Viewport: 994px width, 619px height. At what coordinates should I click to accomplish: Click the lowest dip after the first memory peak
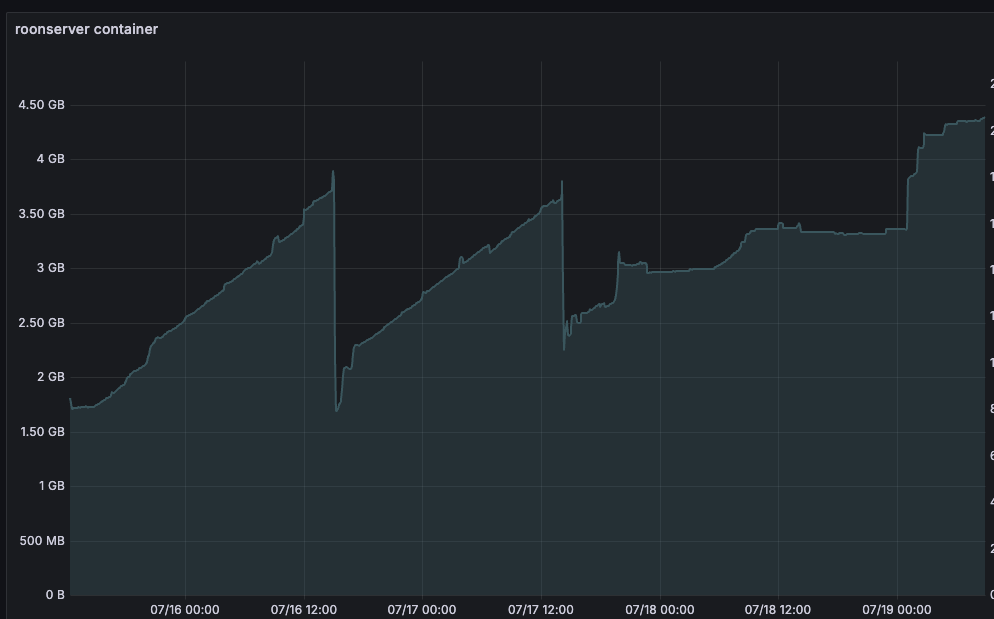(x=336, y=411)
